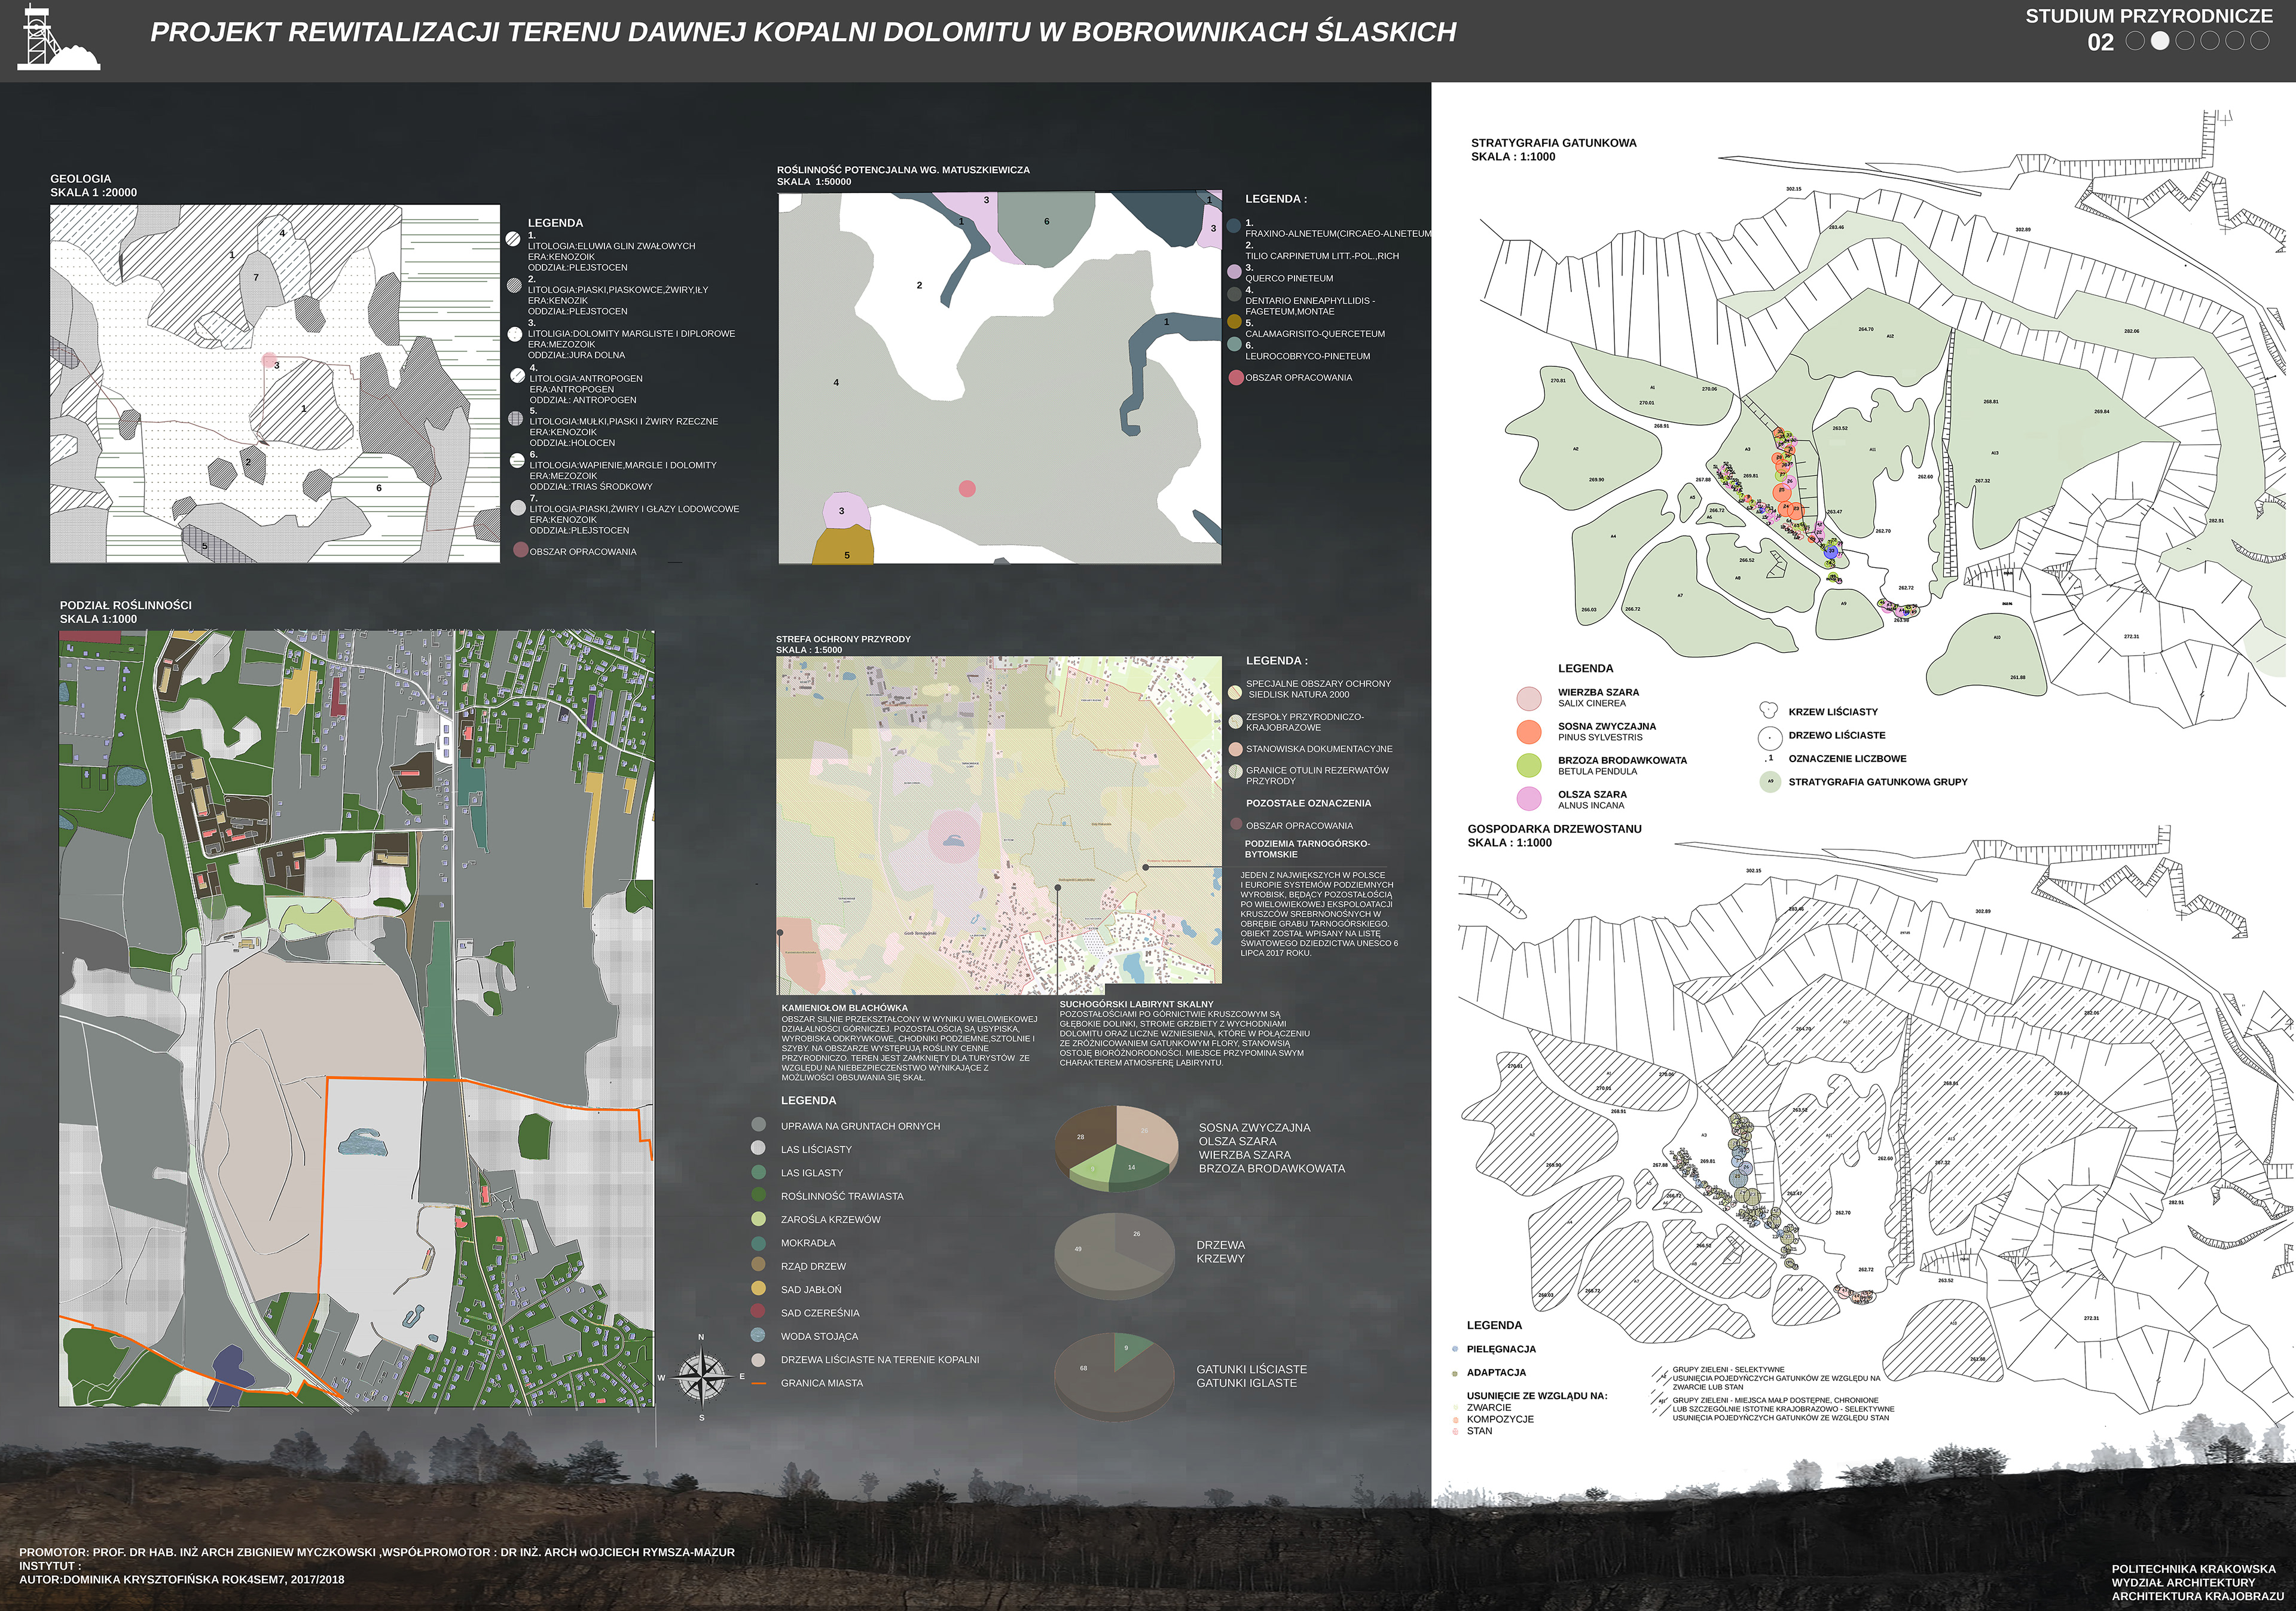Click Stanowiska dokumentacyjne legend swatch
Screen dimensions: 2296x1611
pos(1236,749)
